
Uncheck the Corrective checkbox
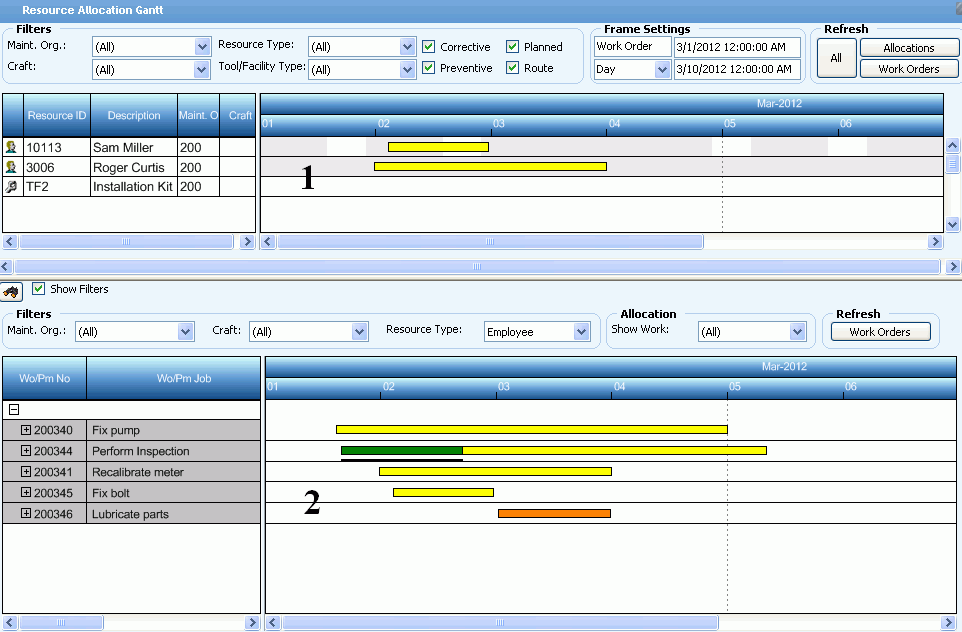[429, 47]
